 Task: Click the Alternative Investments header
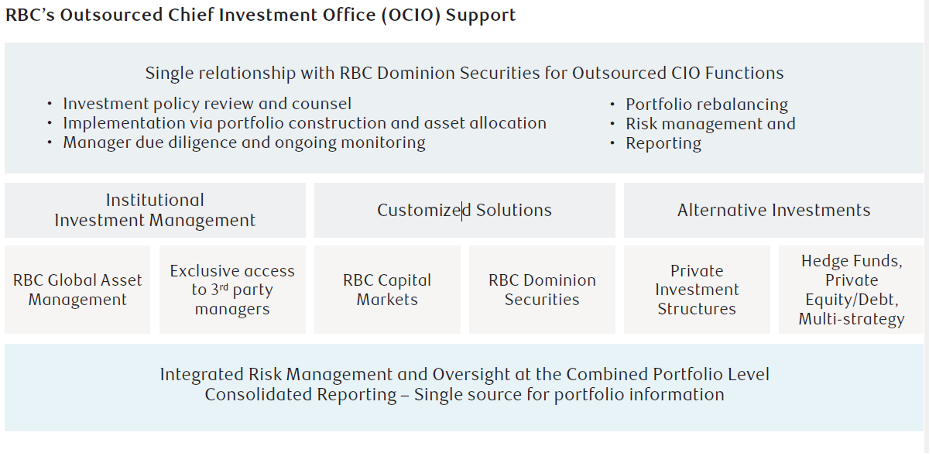click(773, 210)
